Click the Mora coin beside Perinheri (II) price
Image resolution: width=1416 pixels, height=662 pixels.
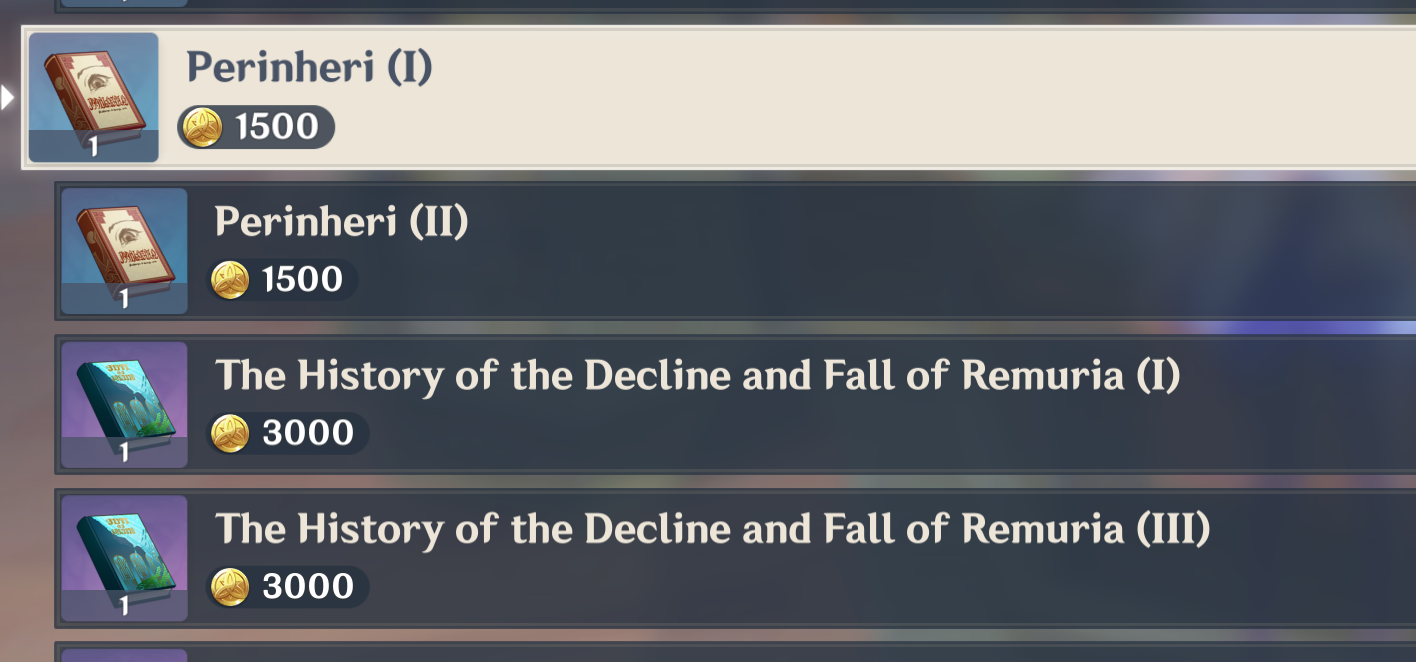[x=230, y=280]
